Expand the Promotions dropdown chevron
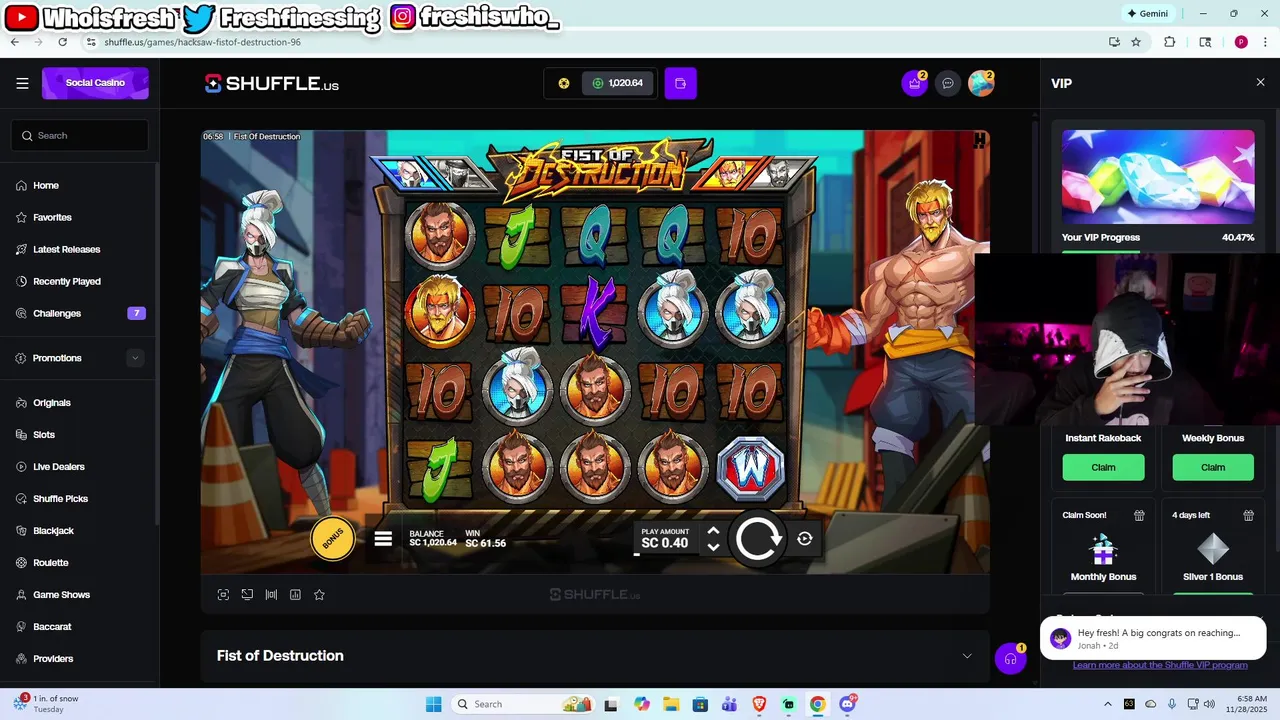Screen dimensions: 1280x720 135,358
